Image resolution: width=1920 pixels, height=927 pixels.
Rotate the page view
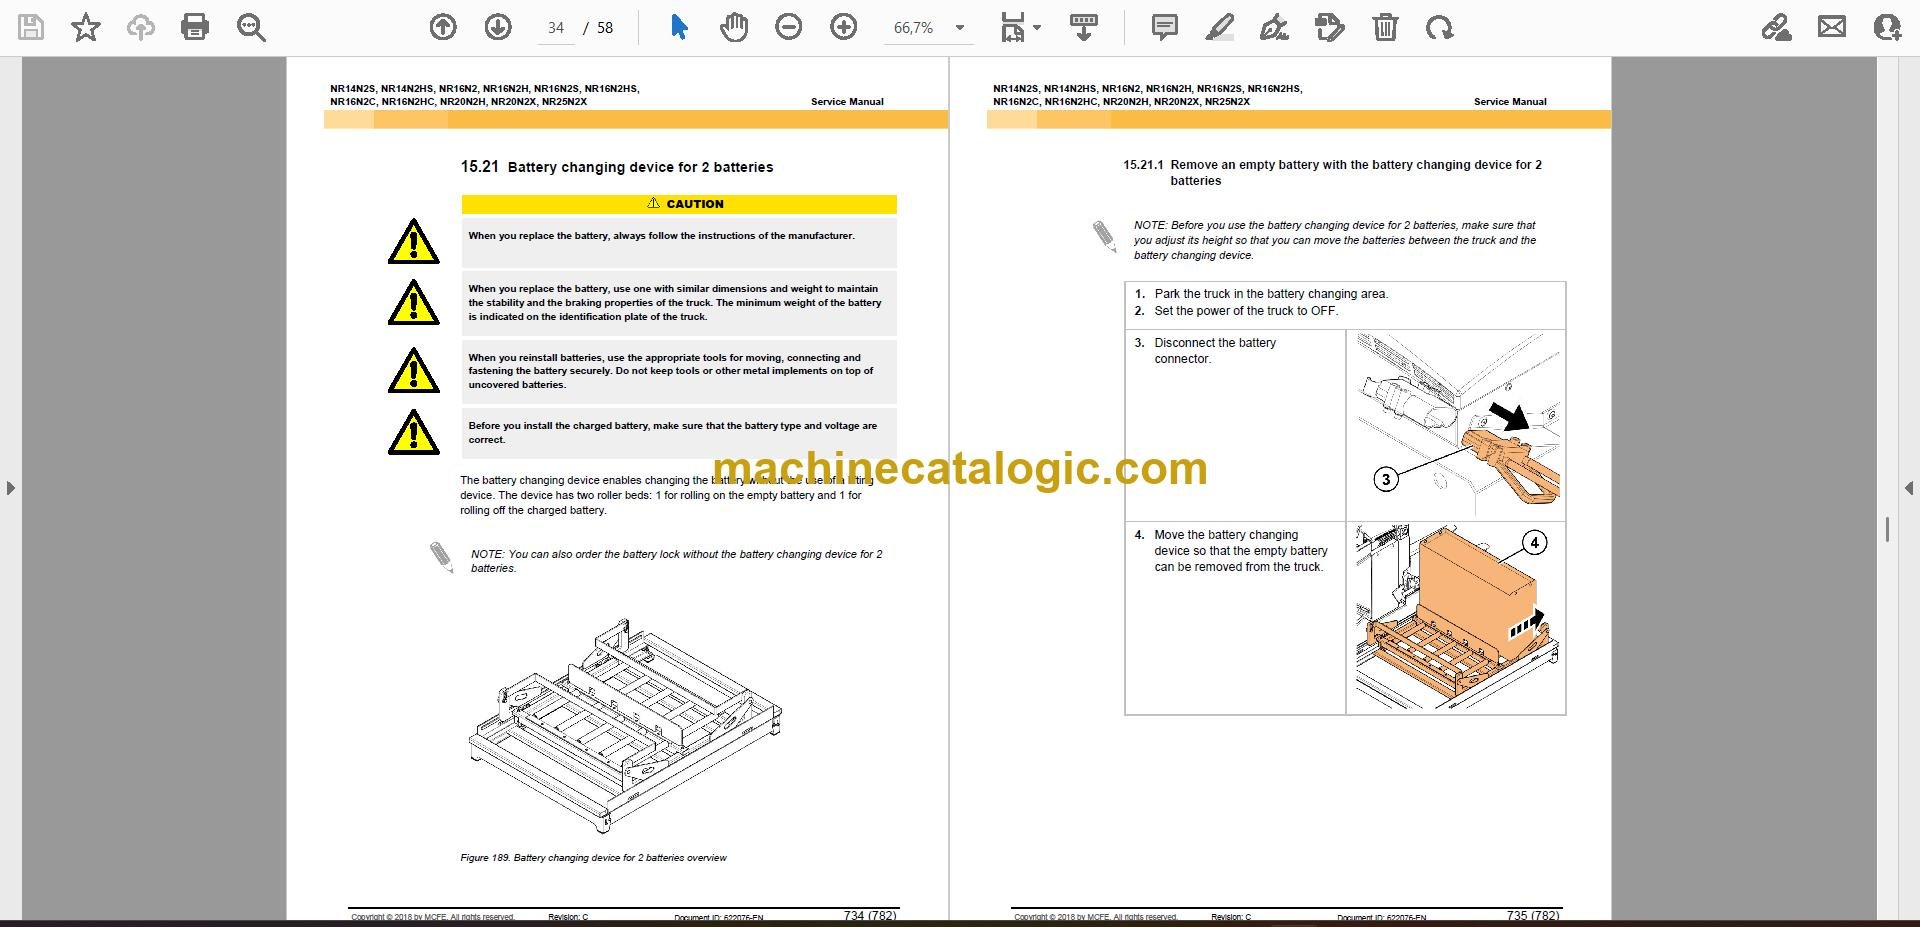pos(1440,28)
